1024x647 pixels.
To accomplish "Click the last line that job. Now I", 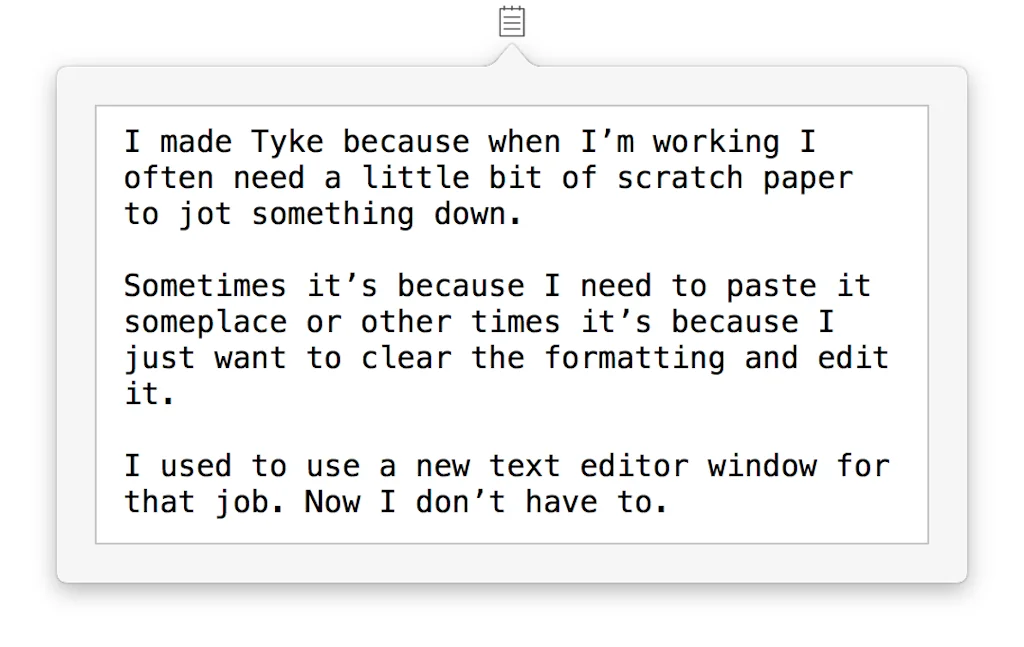I will click(300, 501).
